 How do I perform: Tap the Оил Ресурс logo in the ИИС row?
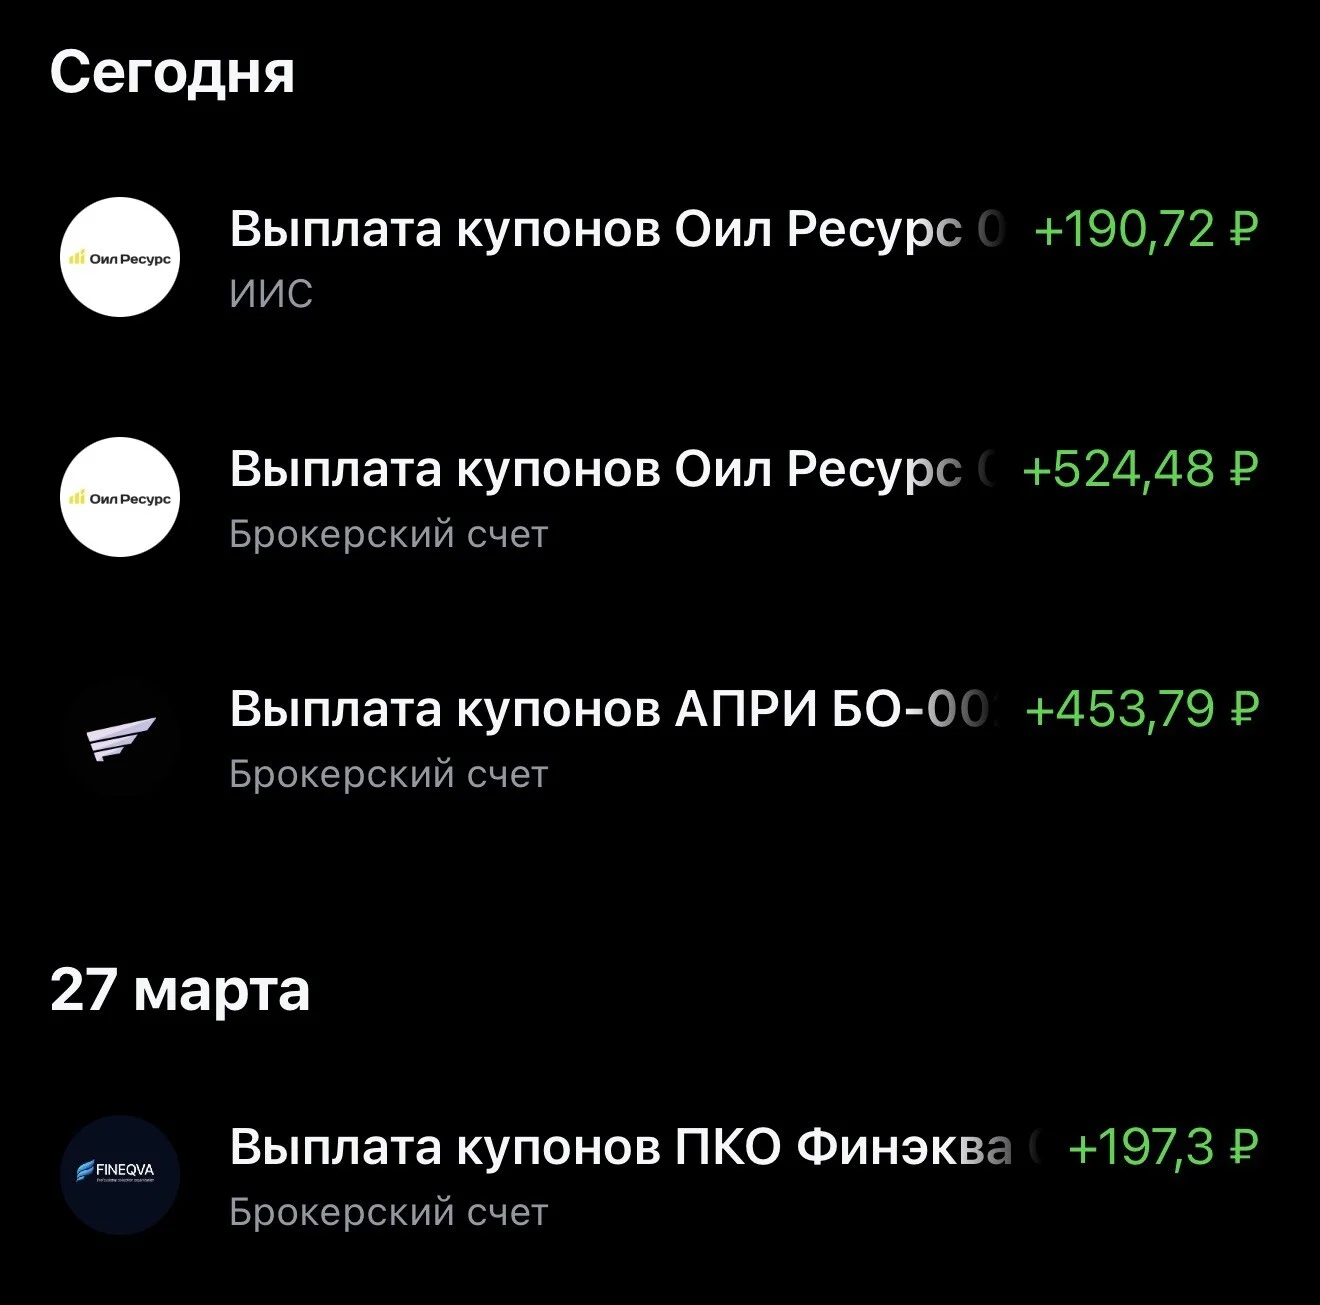(x=120, y=257)
